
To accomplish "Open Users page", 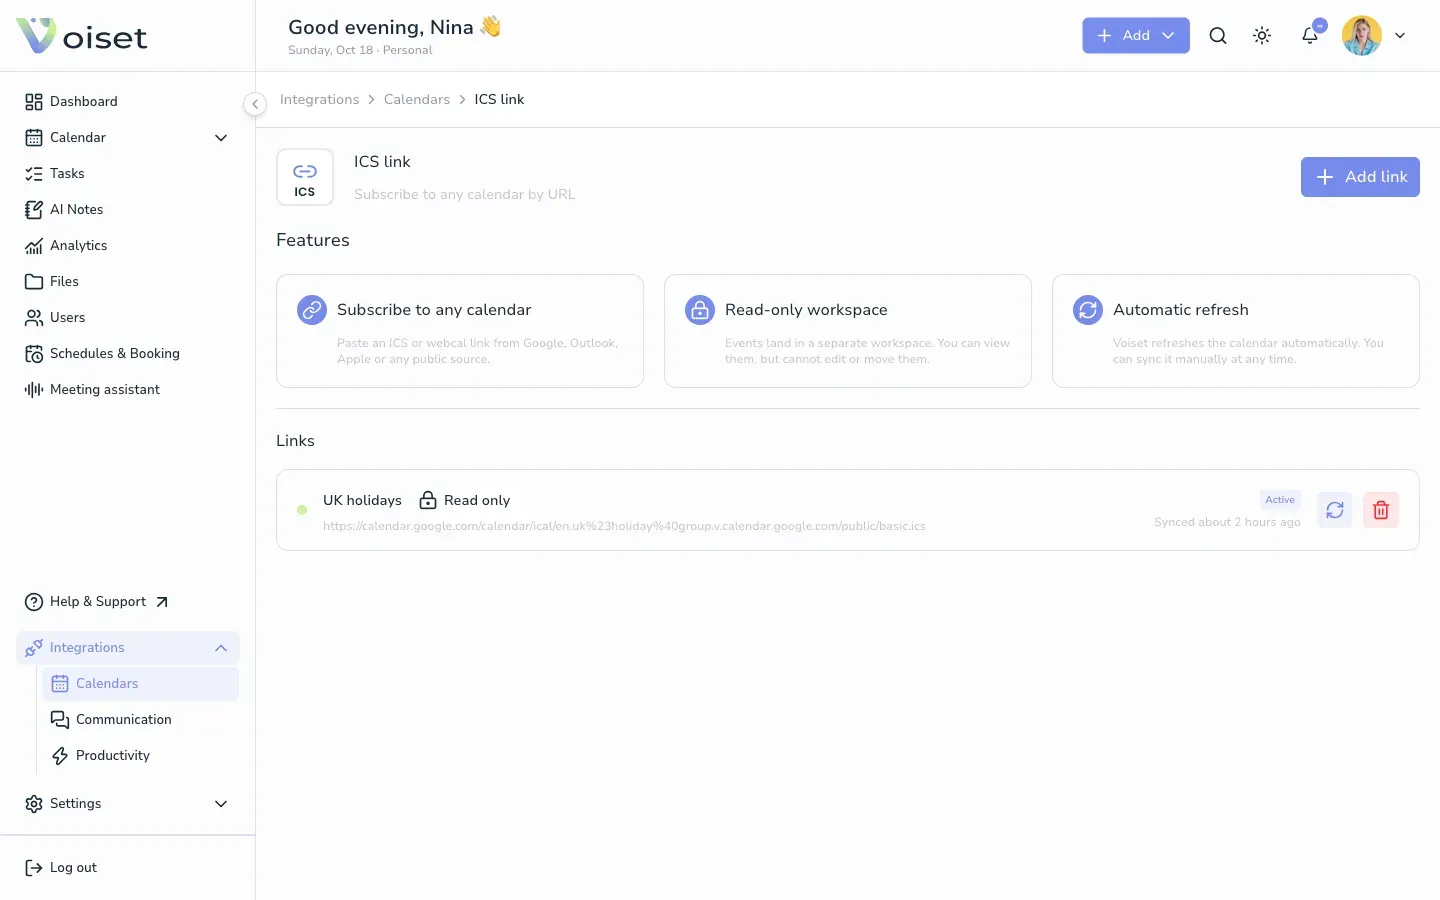I will coord(127,317).
